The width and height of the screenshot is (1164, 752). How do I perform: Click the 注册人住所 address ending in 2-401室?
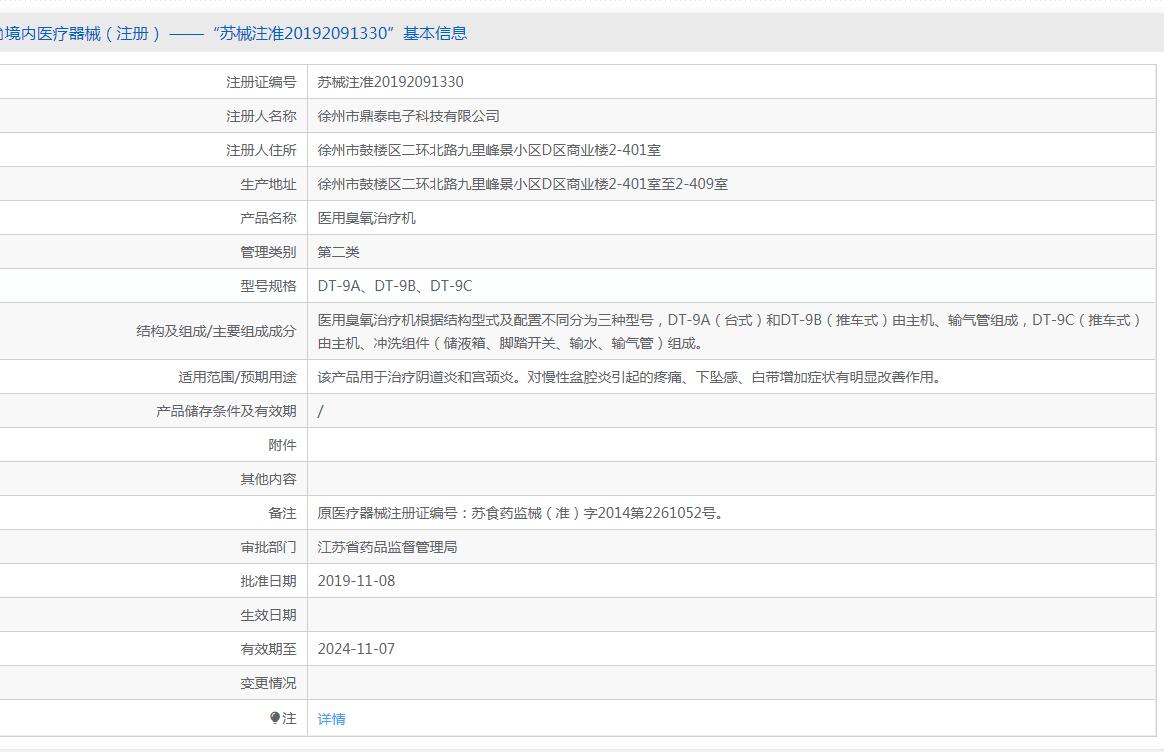[489, 150]
